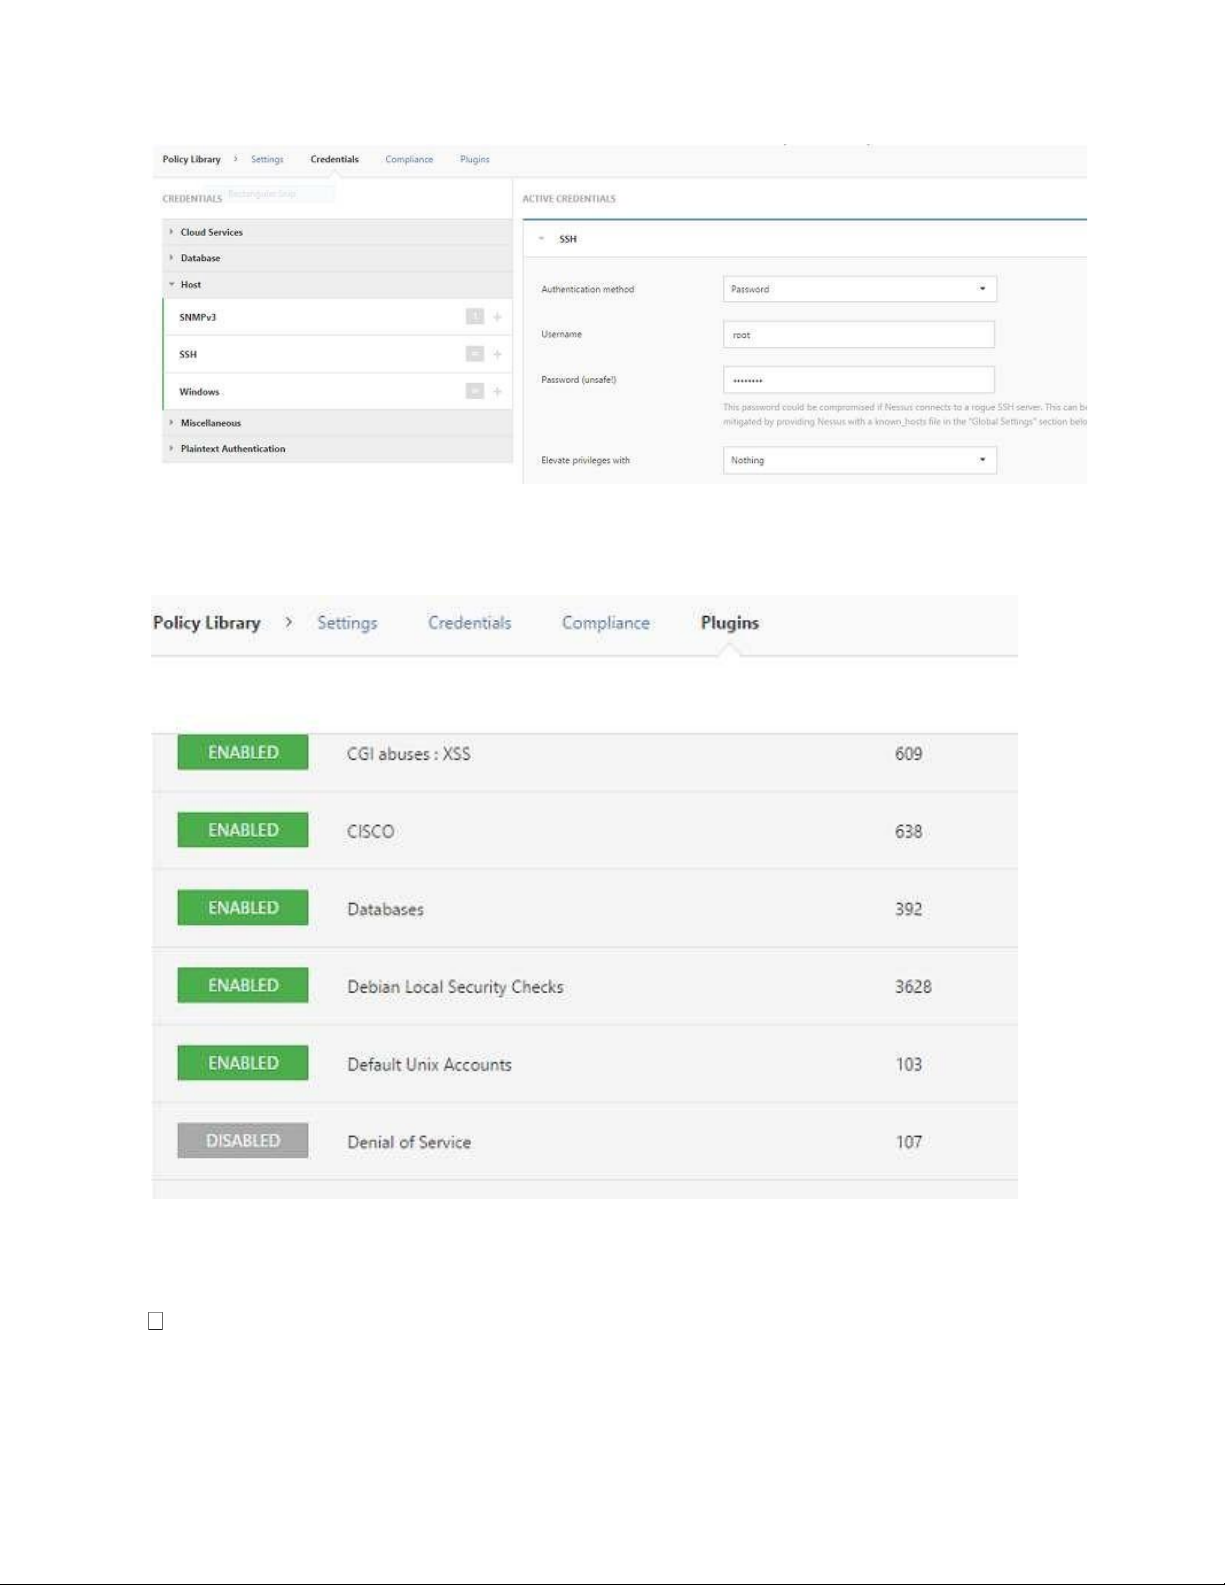Click plugin count 609
The image size is (1225, 1585).
(x=908, y=754)
